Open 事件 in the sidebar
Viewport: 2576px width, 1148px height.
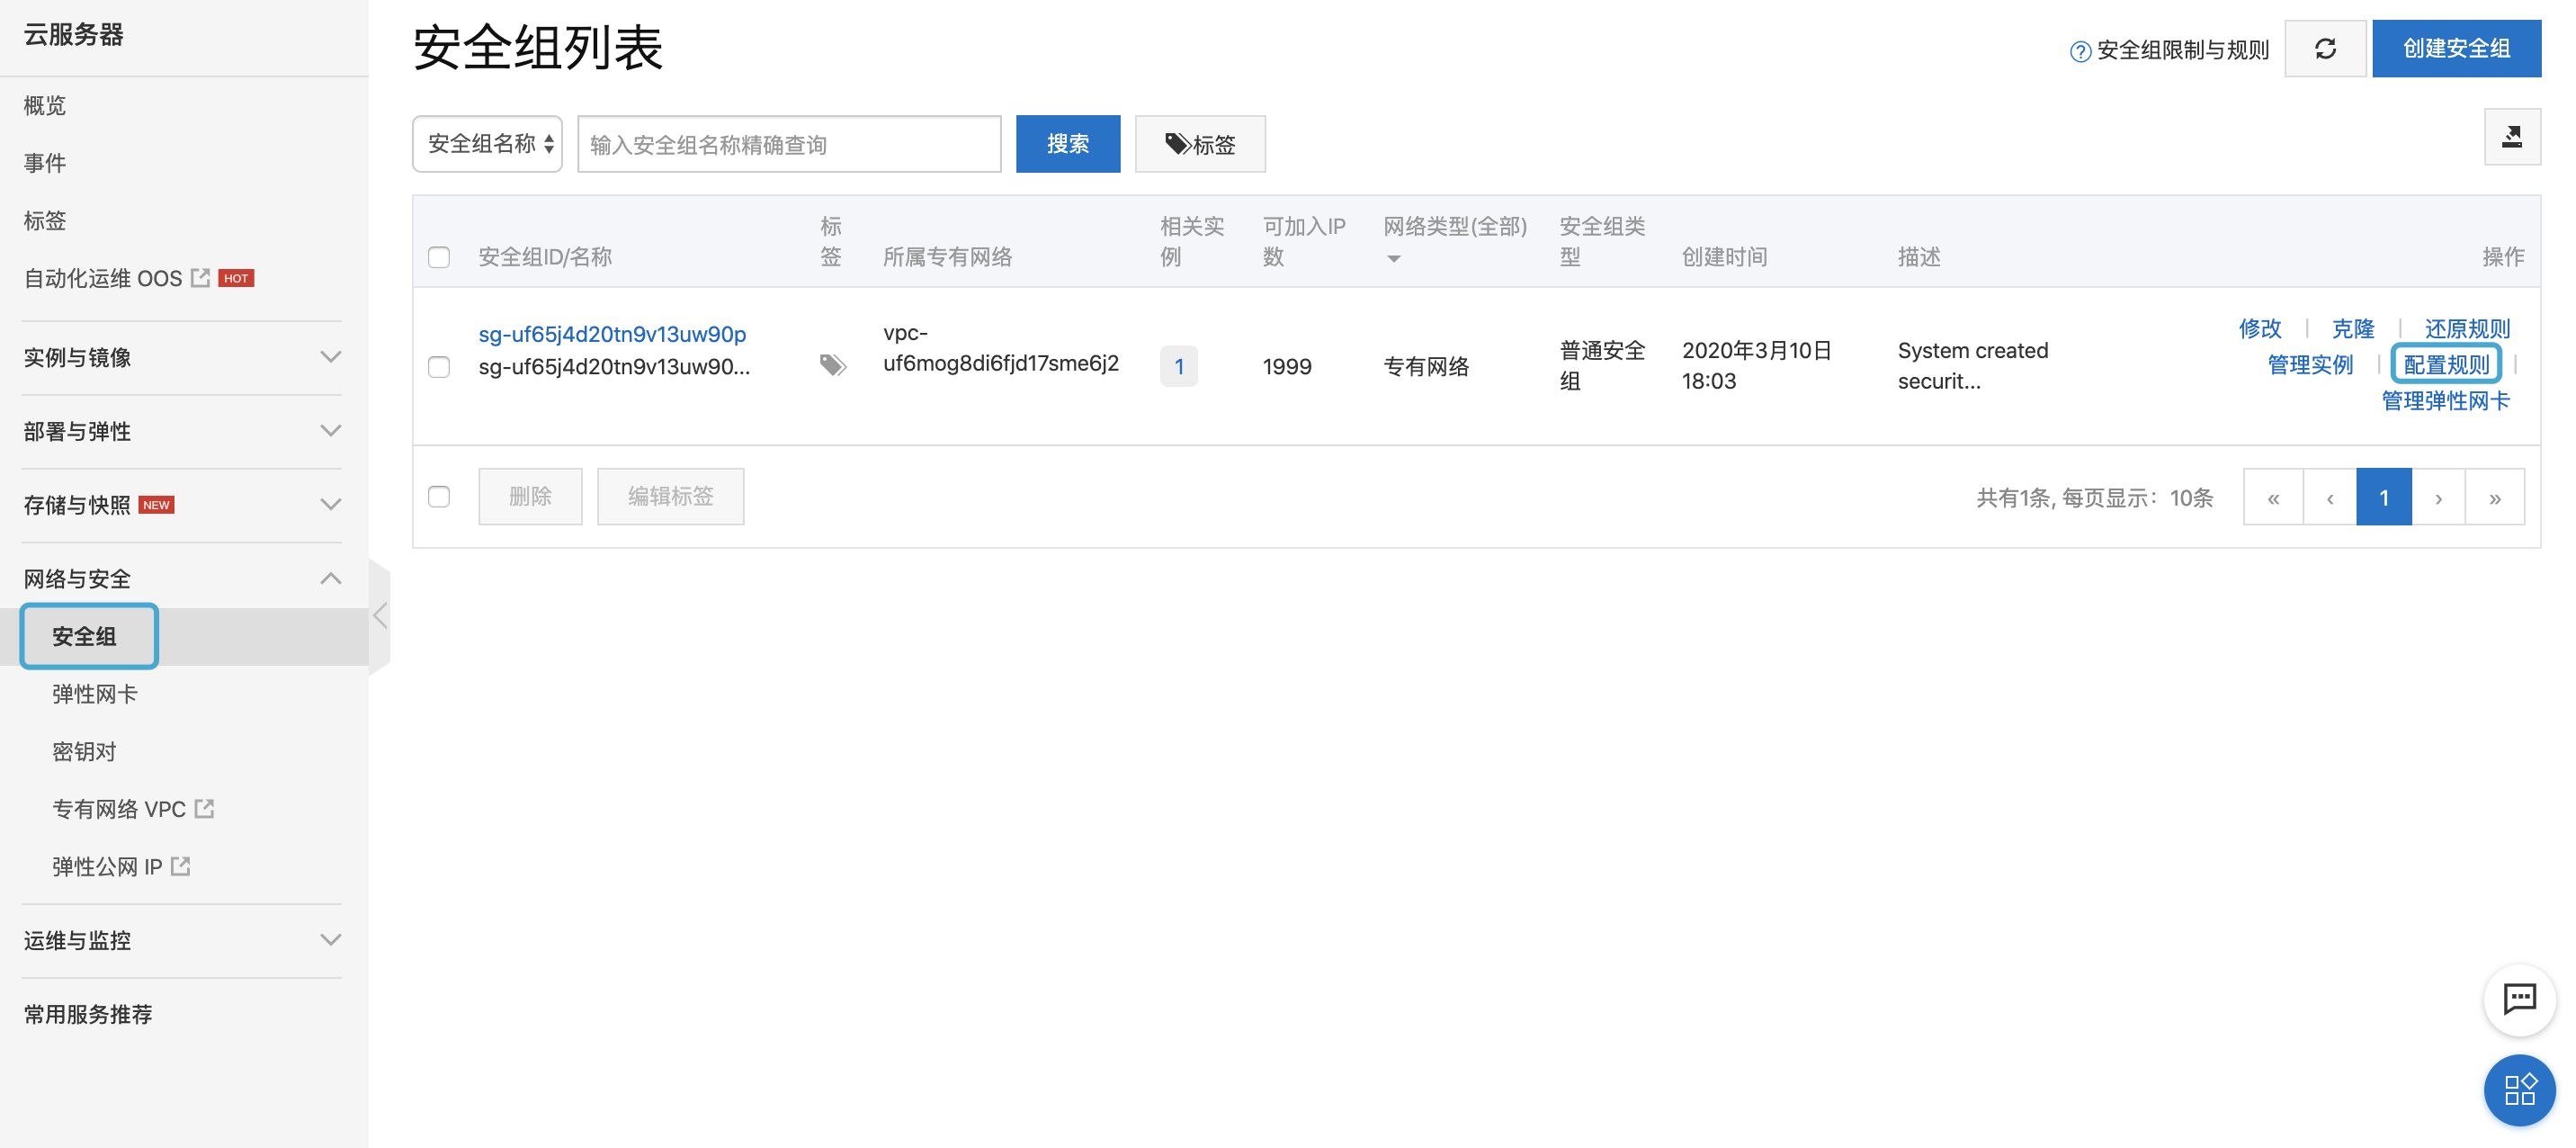[45, 163]
